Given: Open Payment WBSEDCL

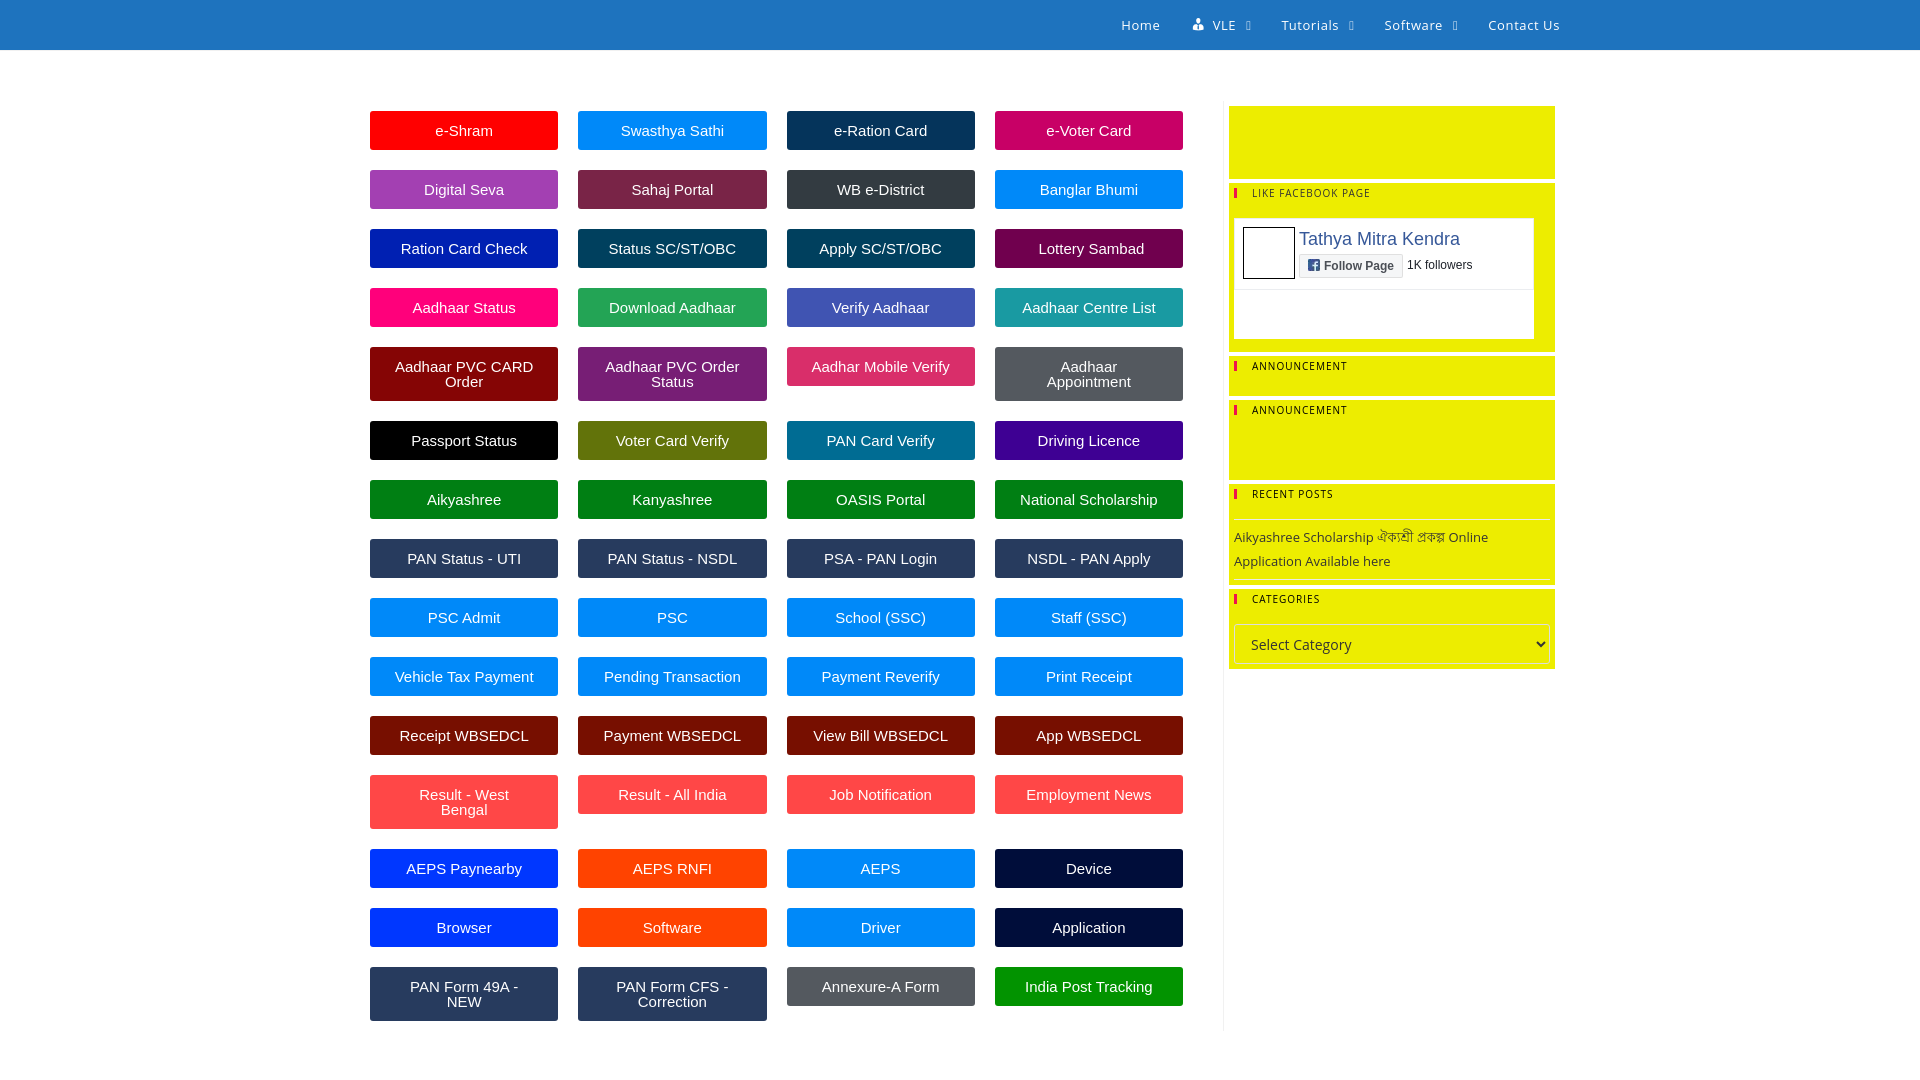Looking at the screenshot, I should pyautogui.click(x=672, y=736).
